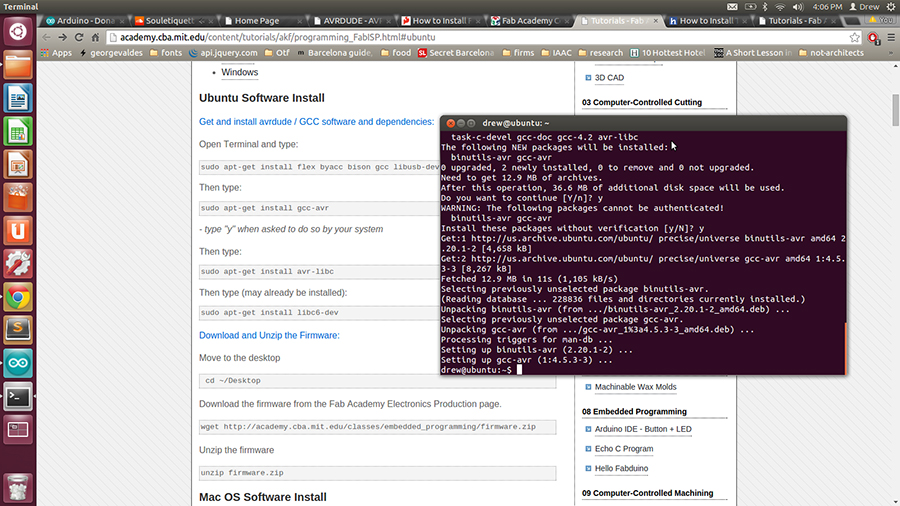The width and height of the screenshot is (900, 506).
Task: Expand the not-architects bookmark folder
Action: click(x=831, y=53)
